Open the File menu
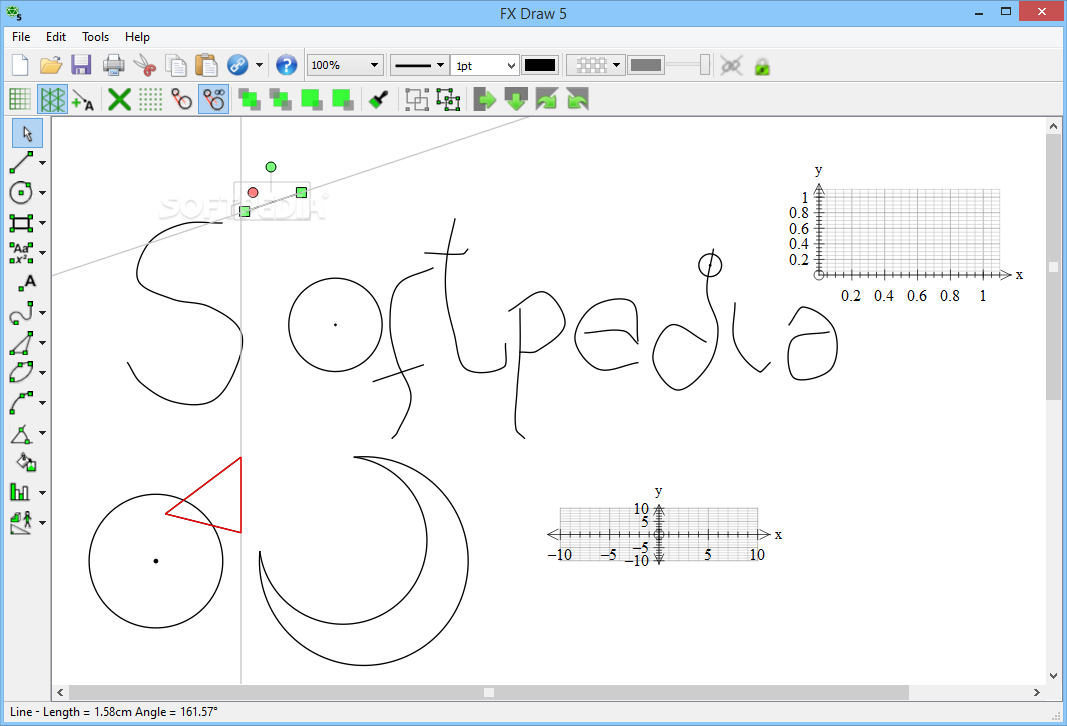The image size is (1067, 726). point(21,37)
